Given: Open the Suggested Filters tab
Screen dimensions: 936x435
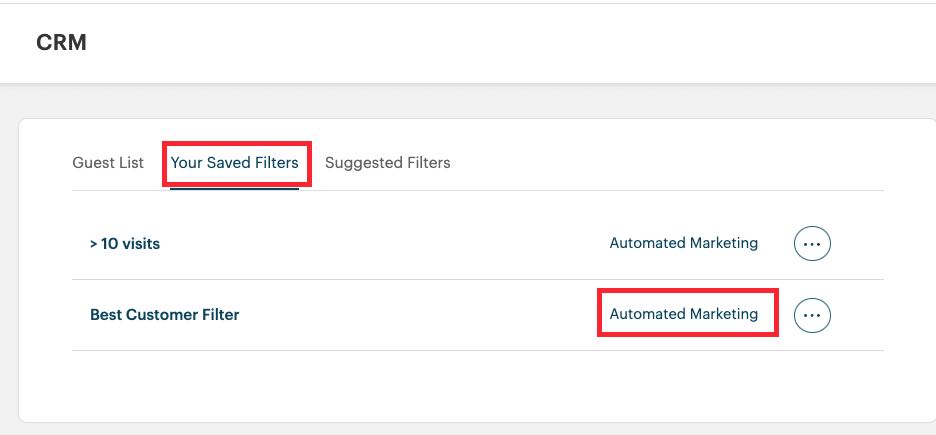Looking at the screenshot, I should tap(388, 162).
